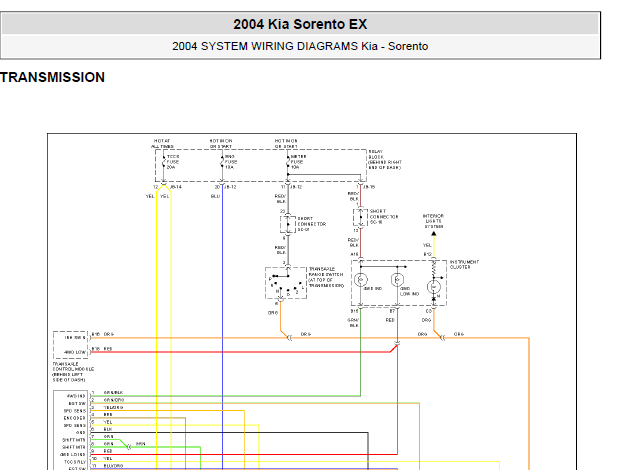Click the 4WD LOW IND lamp label
Image resolution: width=620 pixels, height=470 pixels.
click(x=409, y=291)
